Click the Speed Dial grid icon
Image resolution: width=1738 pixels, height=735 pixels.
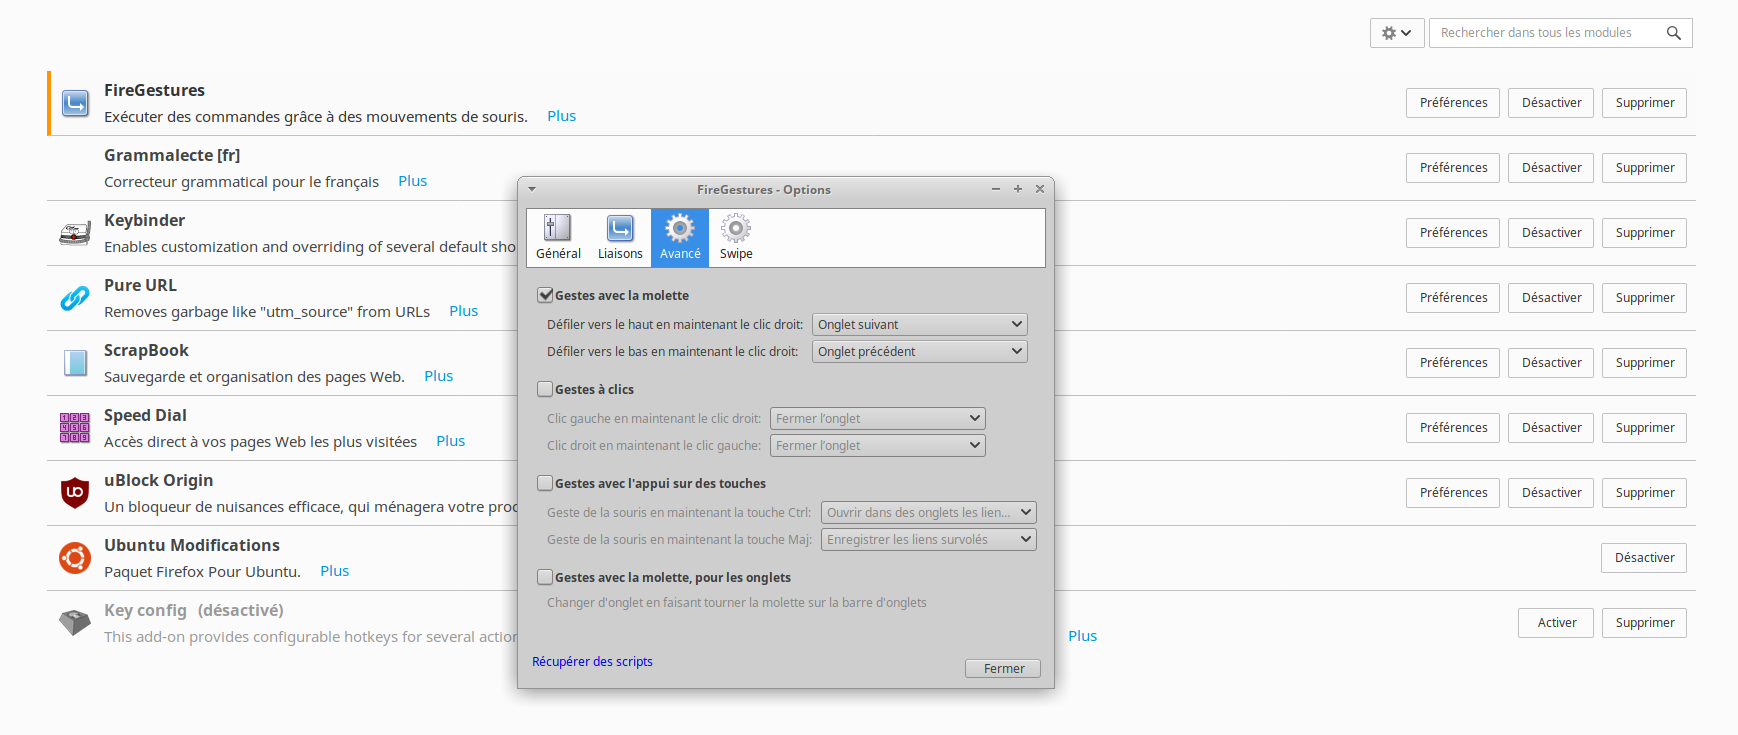point(75,428)
